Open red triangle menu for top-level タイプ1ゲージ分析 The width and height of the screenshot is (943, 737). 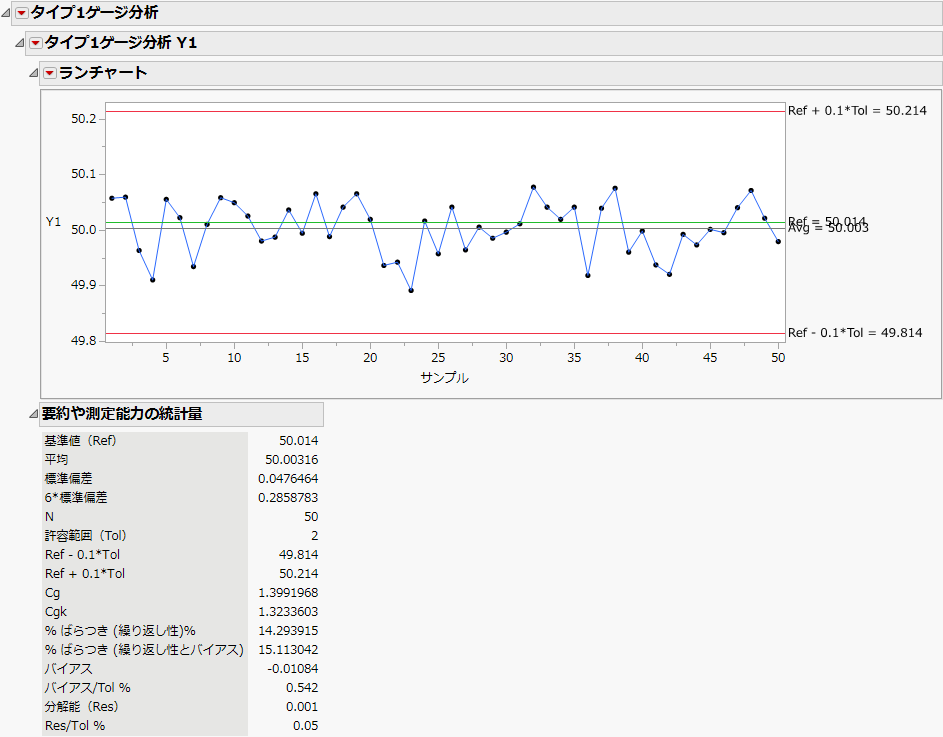(x=22, y=13)
